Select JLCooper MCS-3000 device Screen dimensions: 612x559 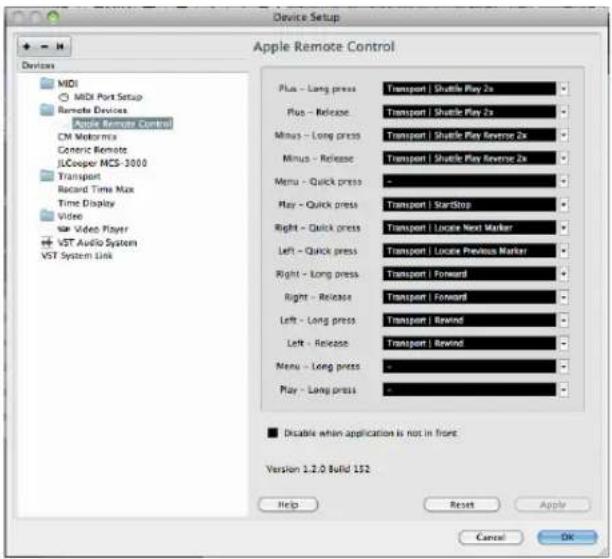coord(102,163)
